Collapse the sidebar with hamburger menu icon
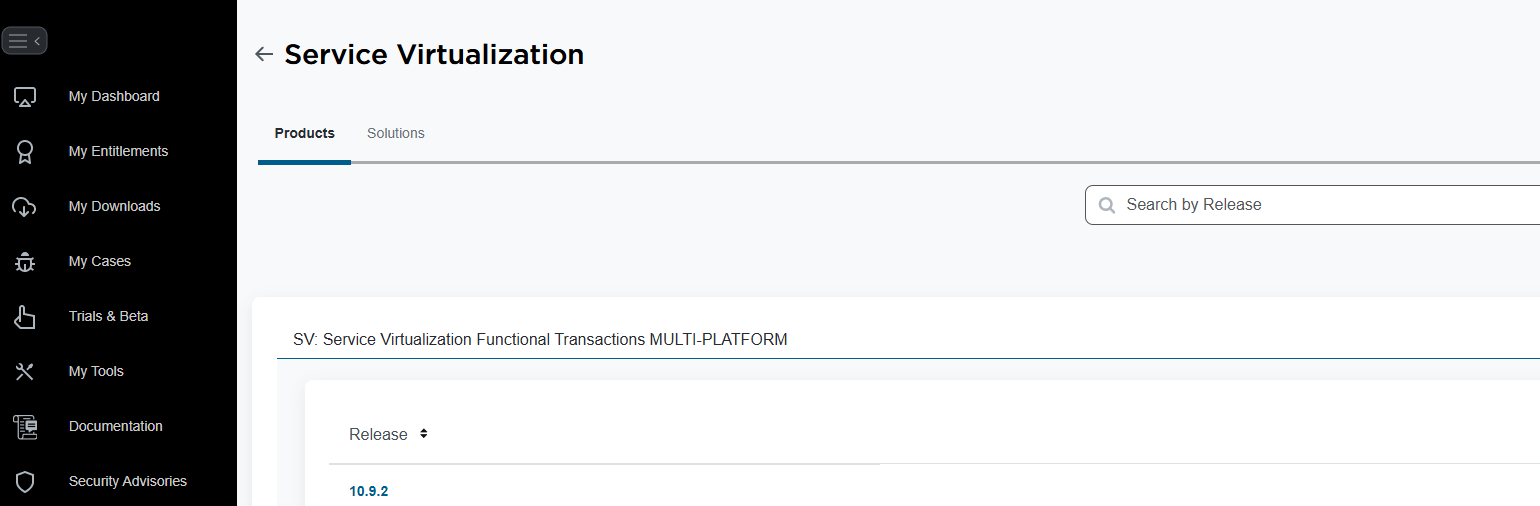The height and width of the screenshot is (506, 1540). [x=24, y=41]
